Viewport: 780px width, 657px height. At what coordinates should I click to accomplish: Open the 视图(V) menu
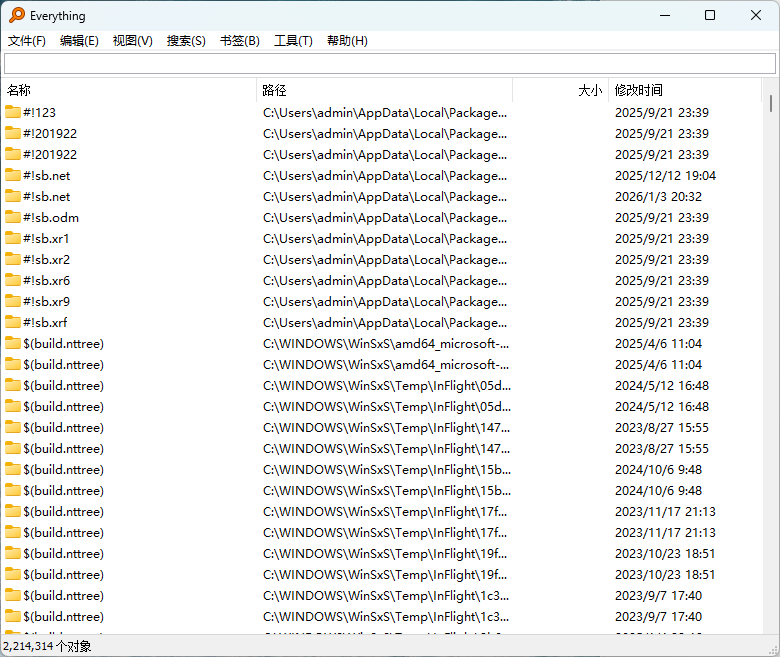132,41
